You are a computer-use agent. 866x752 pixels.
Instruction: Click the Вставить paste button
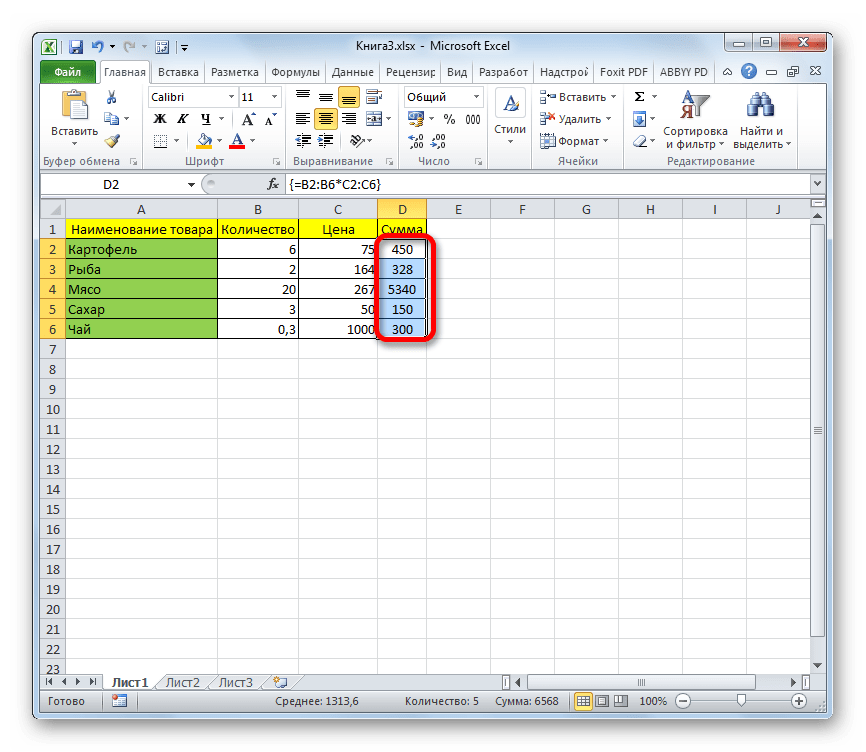click(74, 118)
